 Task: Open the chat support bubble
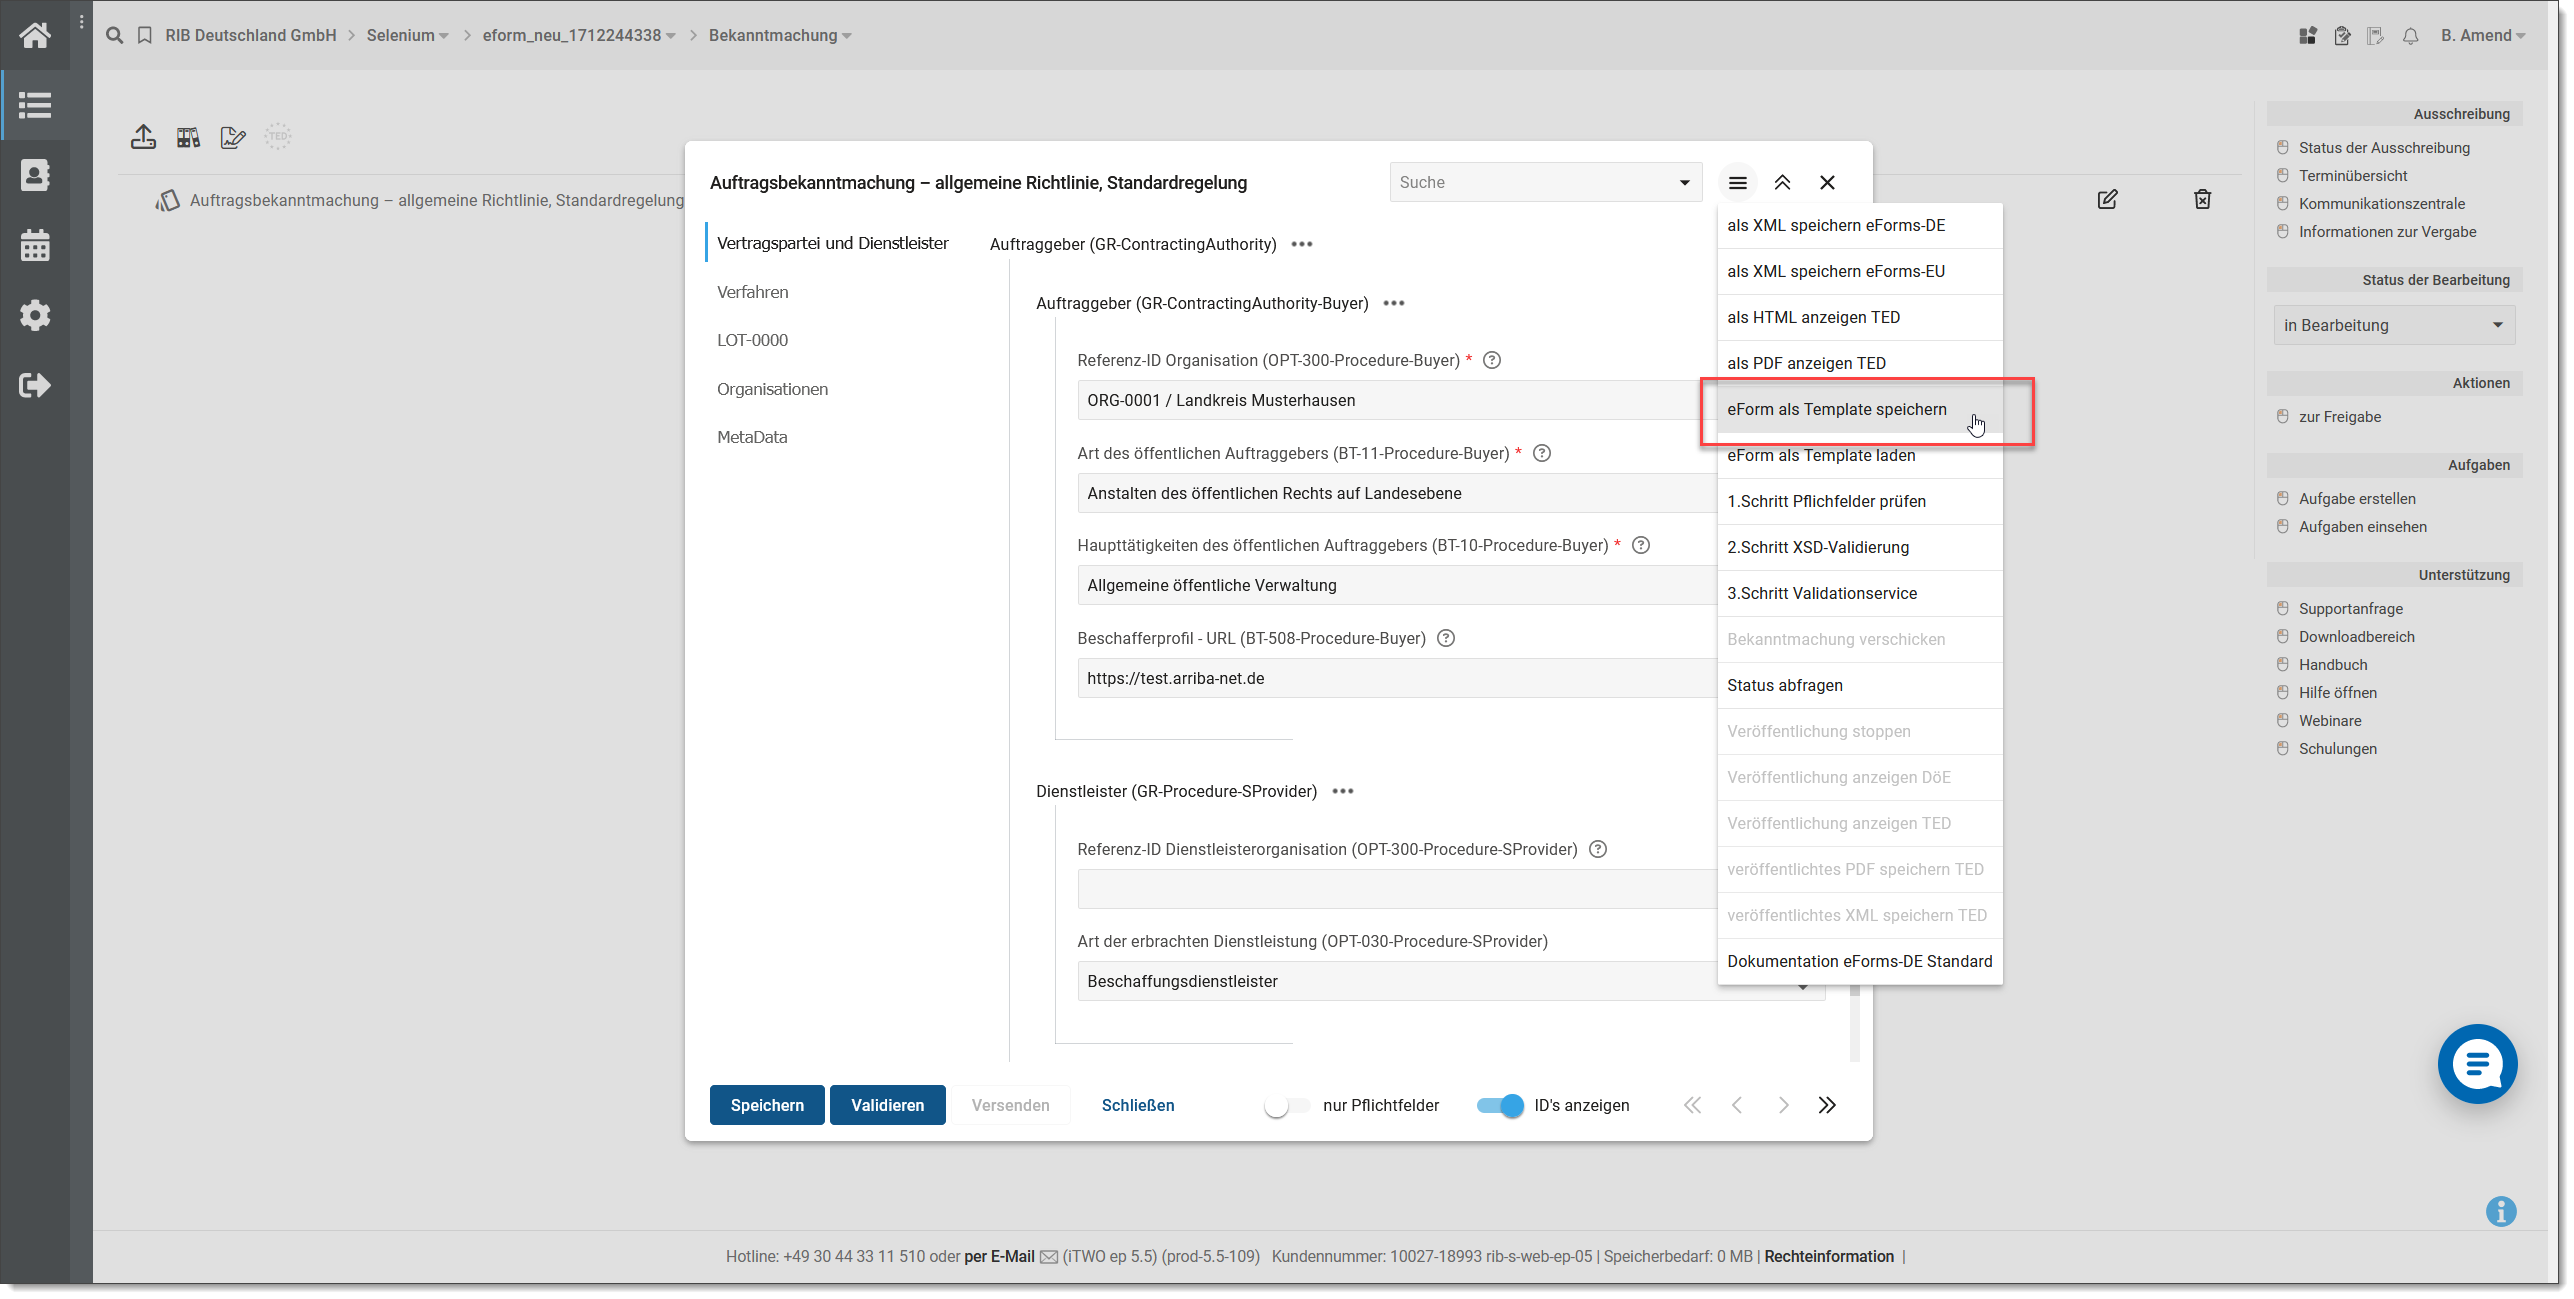click(x=2478, y=1064)
